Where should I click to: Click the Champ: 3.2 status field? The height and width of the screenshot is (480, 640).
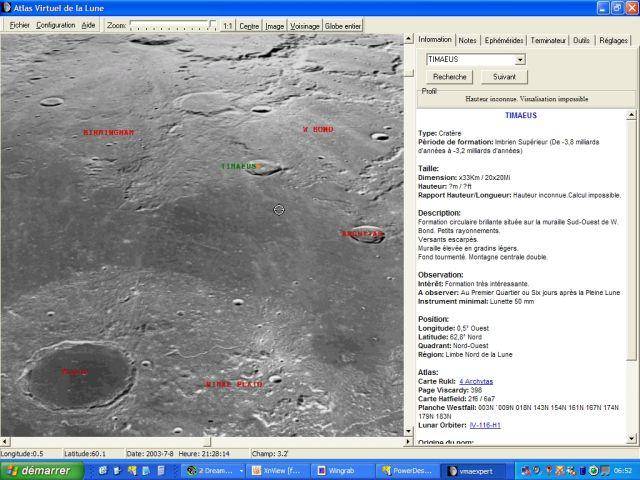(x=270, y=453)
